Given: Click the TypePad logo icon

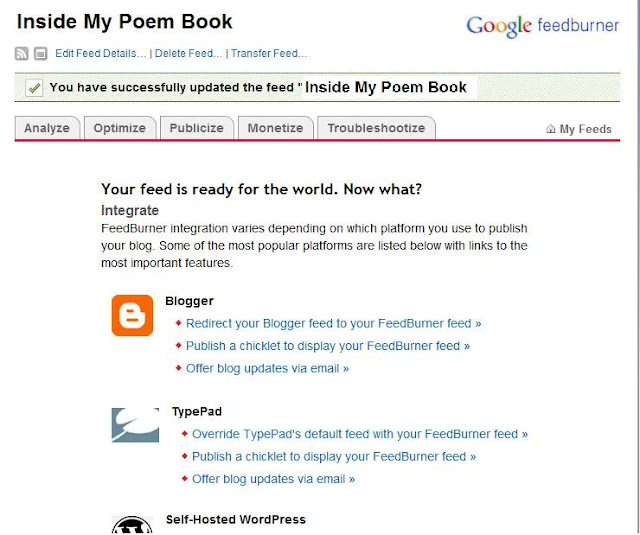Looking at the screenshot, I should click(135, 425).
